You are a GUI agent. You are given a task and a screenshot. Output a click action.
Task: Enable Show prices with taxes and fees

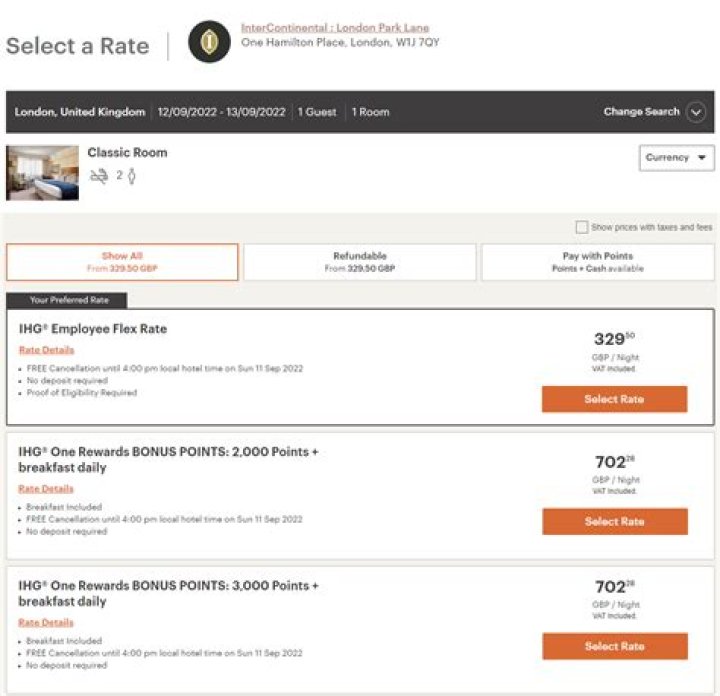(x=582, y=227)
